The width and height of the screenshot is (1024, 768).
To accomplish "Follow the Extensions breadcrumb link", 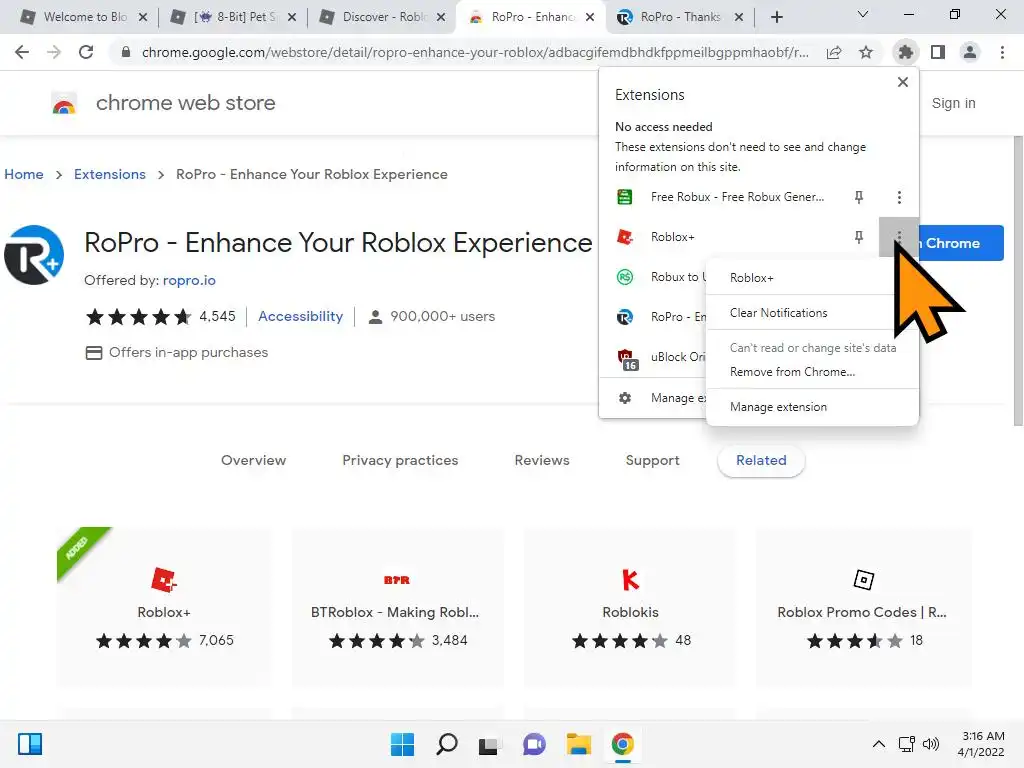I will 110,174.
